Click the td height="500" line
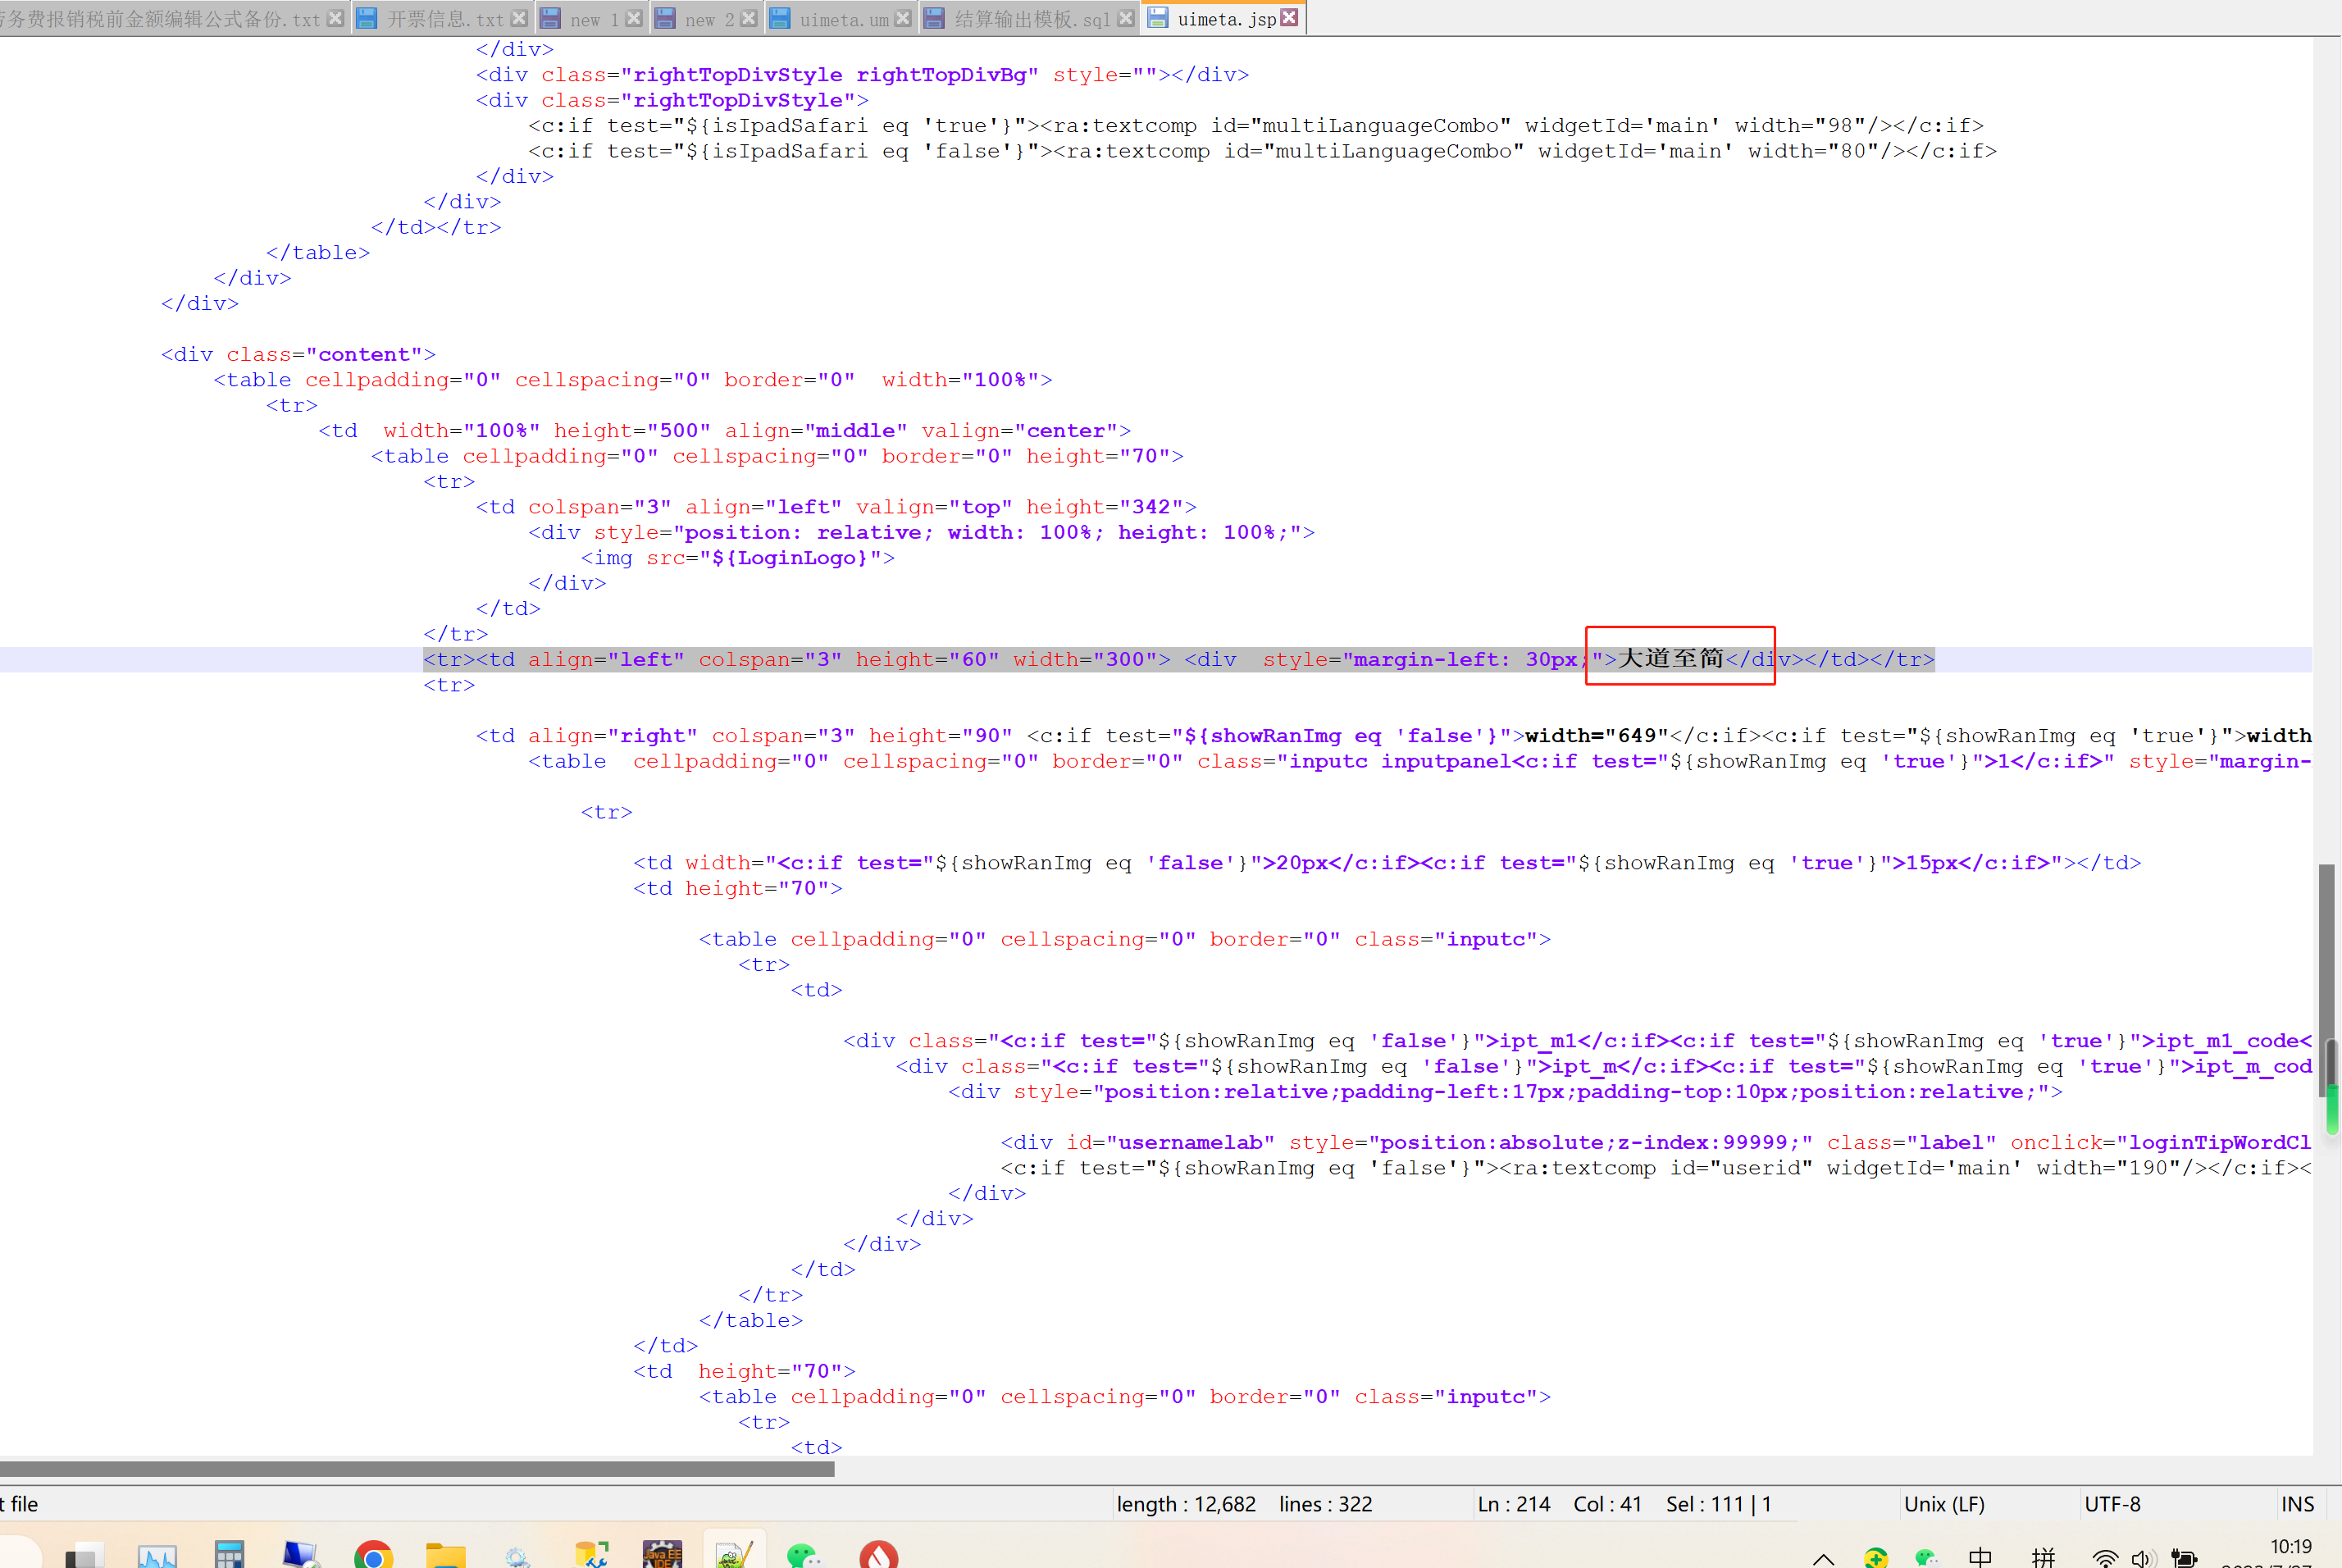The image size is (2342, 1568). tap(724, 430)
